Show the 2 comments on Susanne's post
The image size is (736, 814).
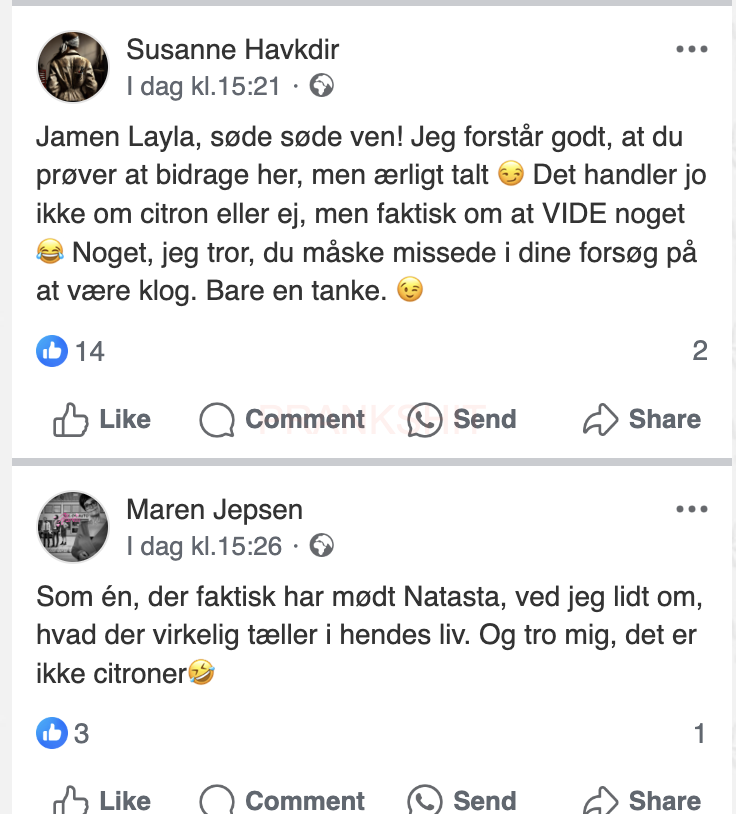699,351
